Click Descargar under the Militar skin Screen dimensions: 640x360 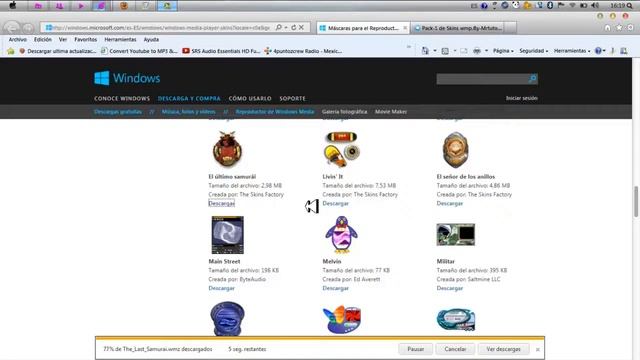(449, 288)
